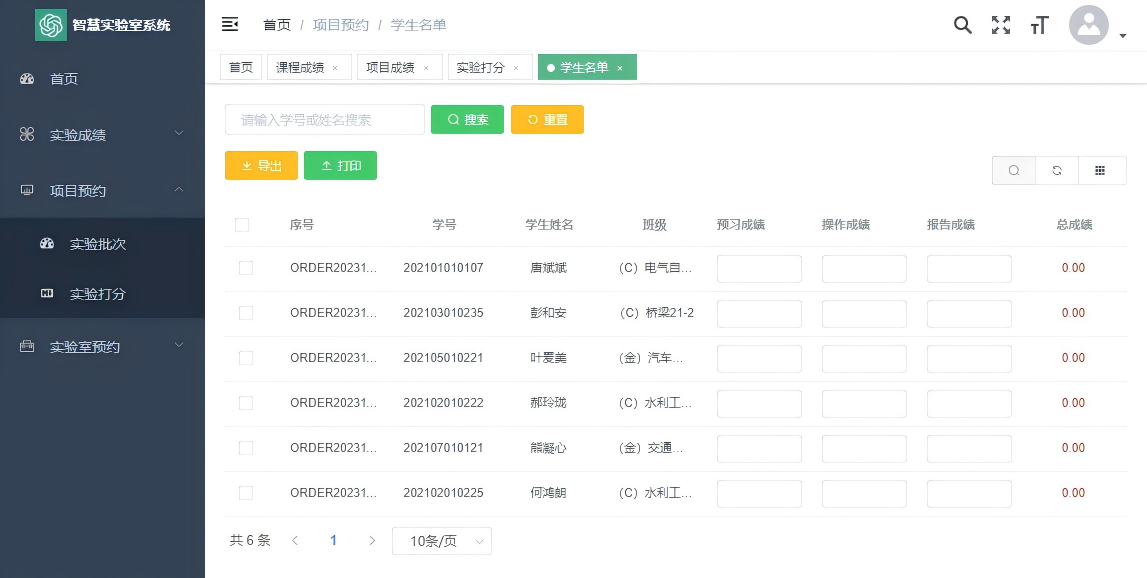
Task: Check the select-all checkbox in the table header
Action: (x=242, y=225)
